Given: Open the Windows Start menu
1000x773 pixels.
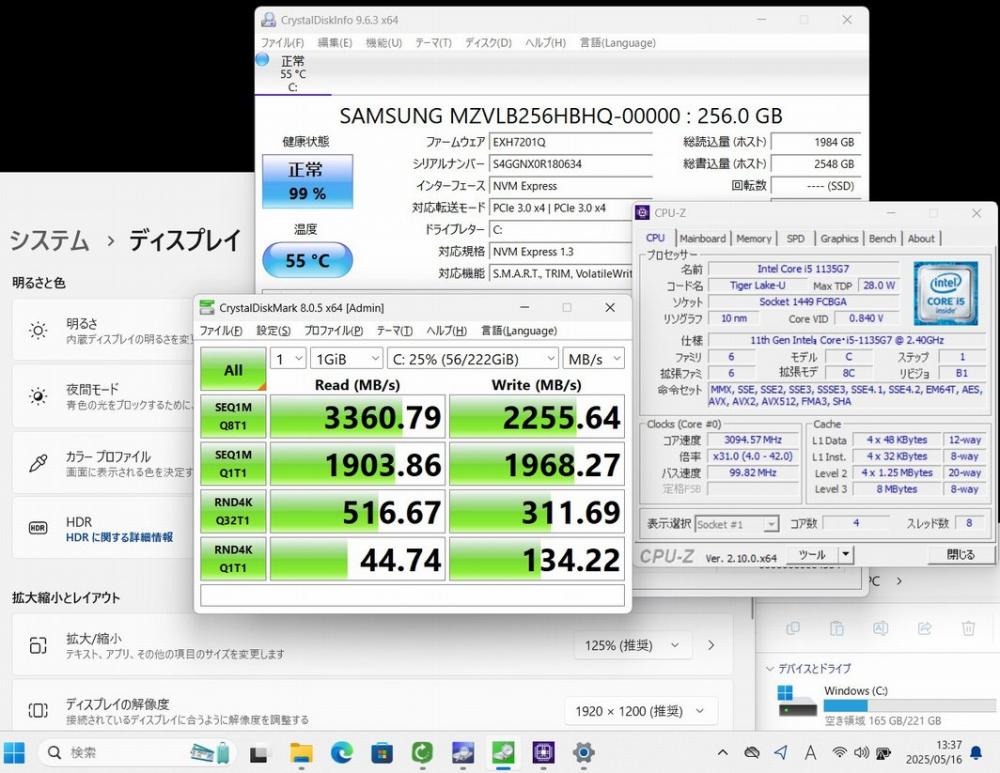Looking at the screenshot, I should (14, 753).
